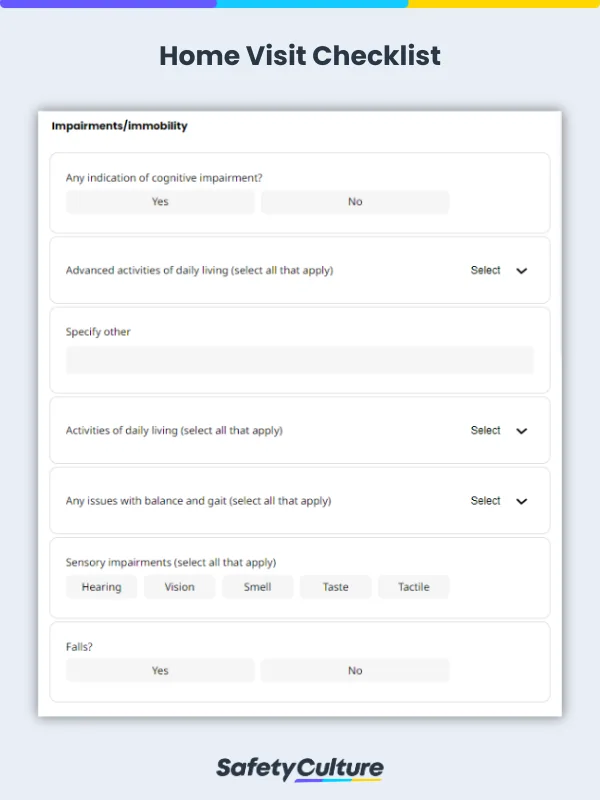Click the Impairments/immobility section header
This screenshot has width=600, height=800.
[119, 127]
